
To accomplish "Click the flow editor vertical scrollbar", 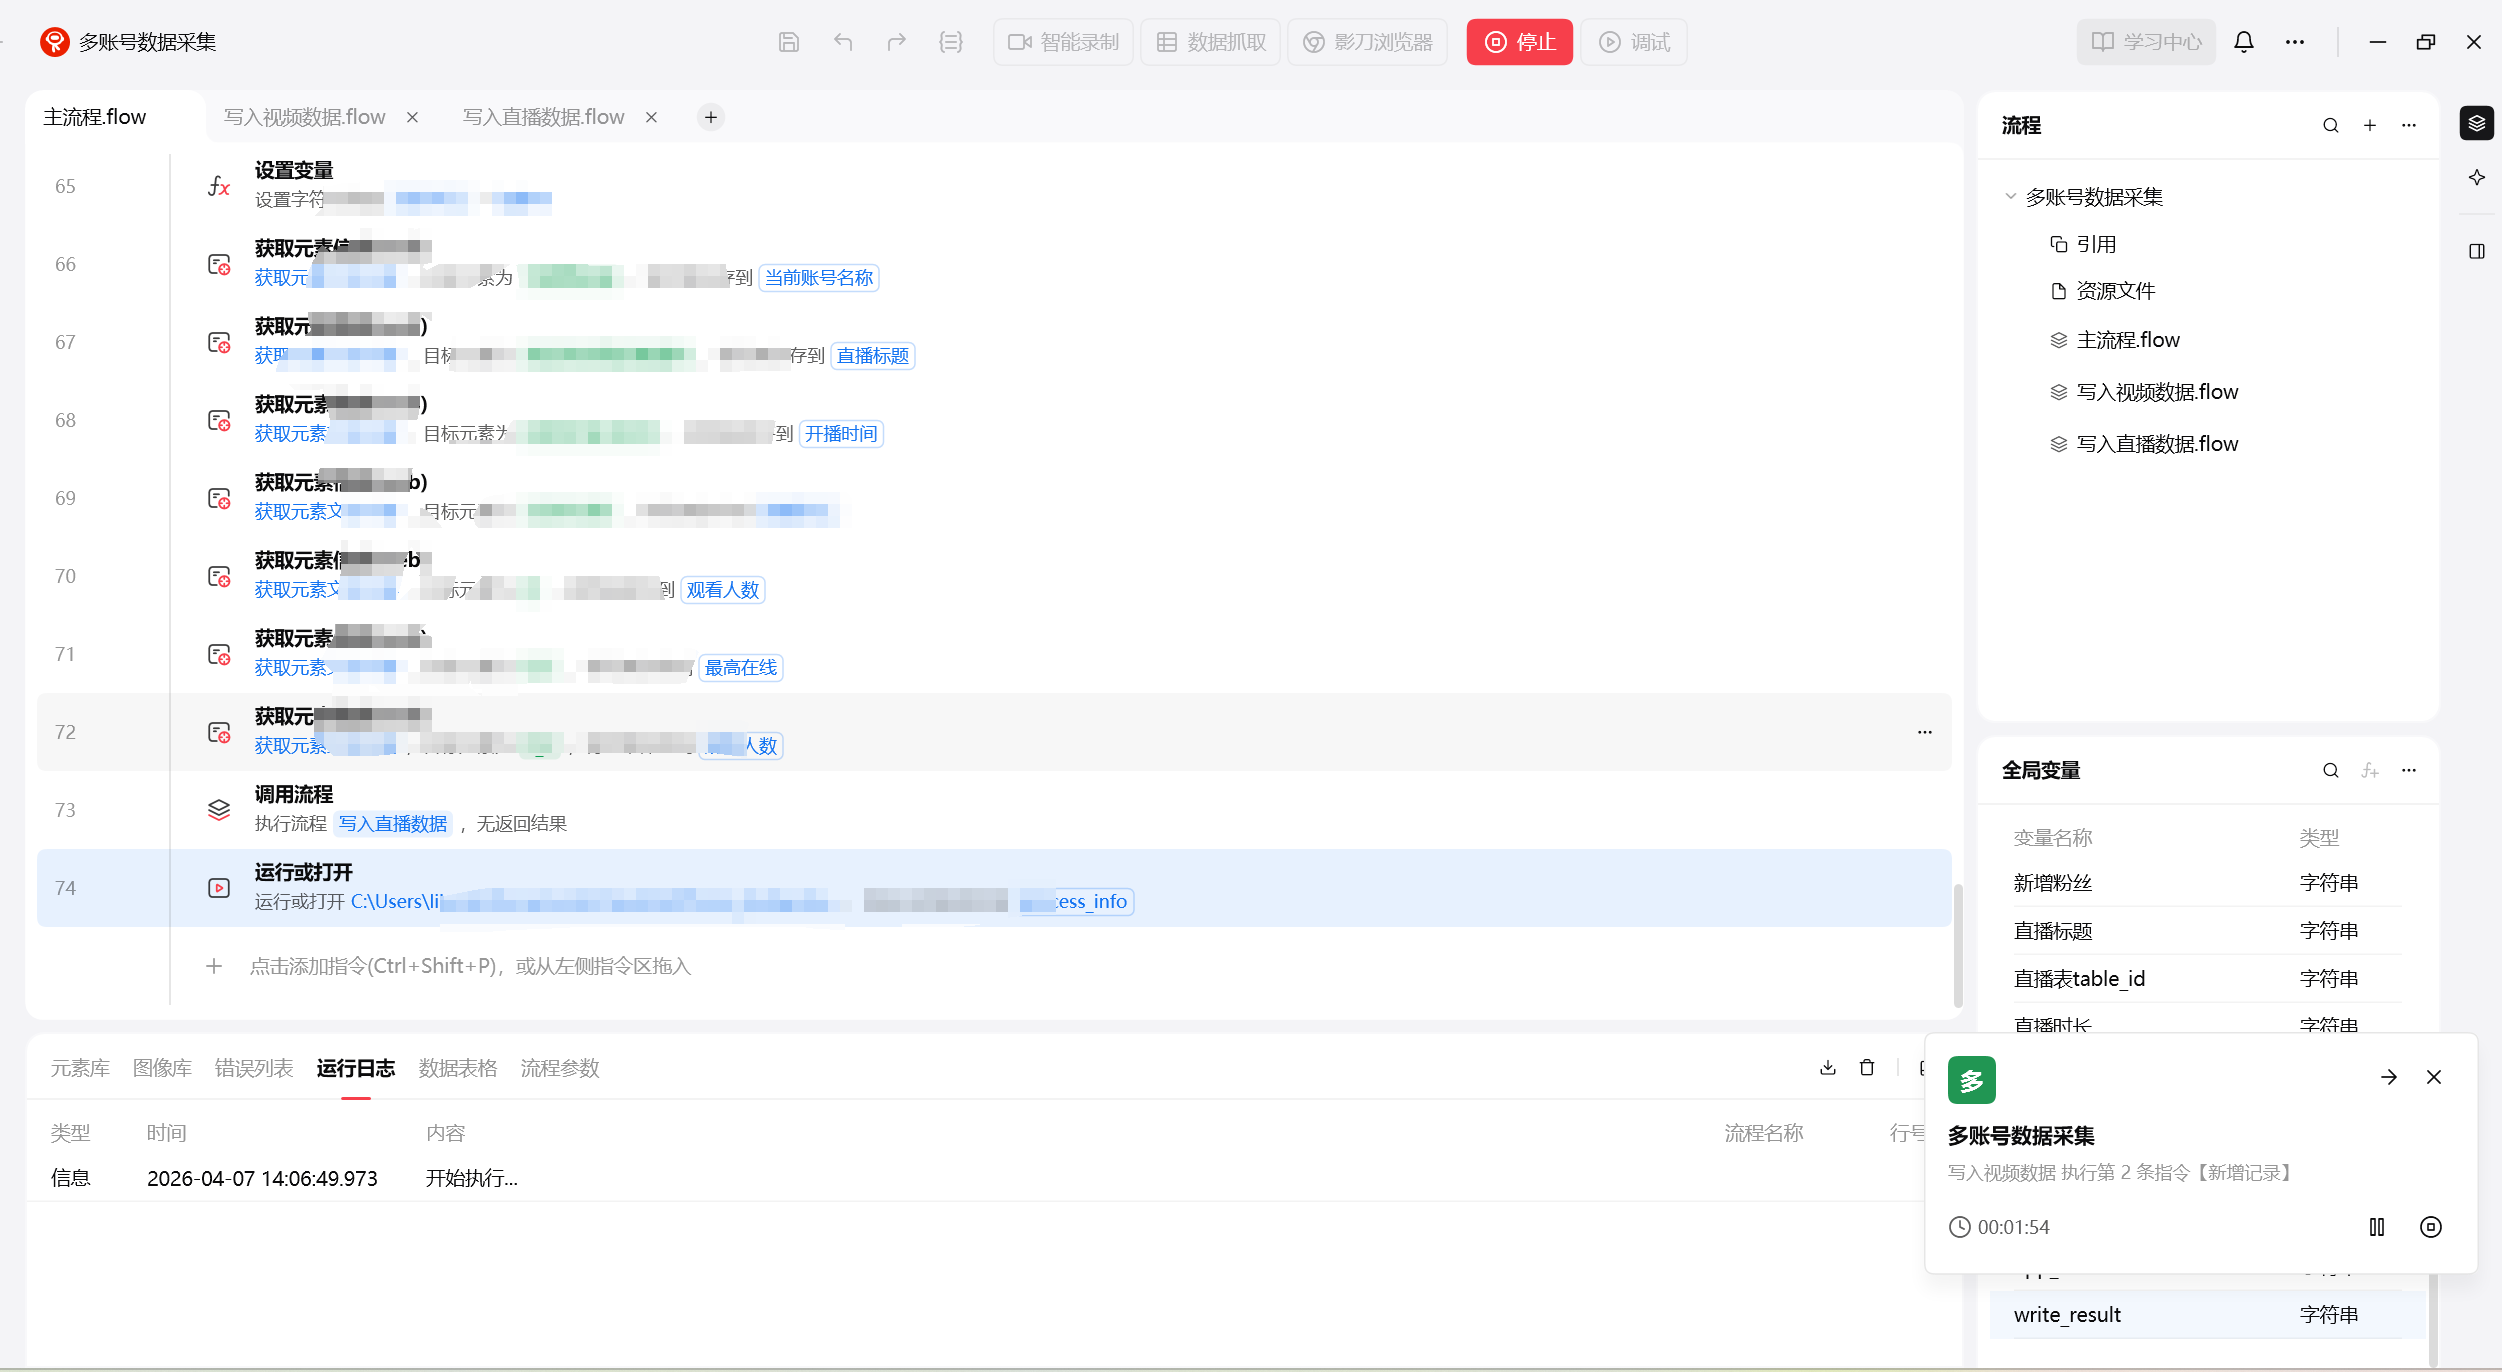I will pyautogui.click(x=1957, y=945).
